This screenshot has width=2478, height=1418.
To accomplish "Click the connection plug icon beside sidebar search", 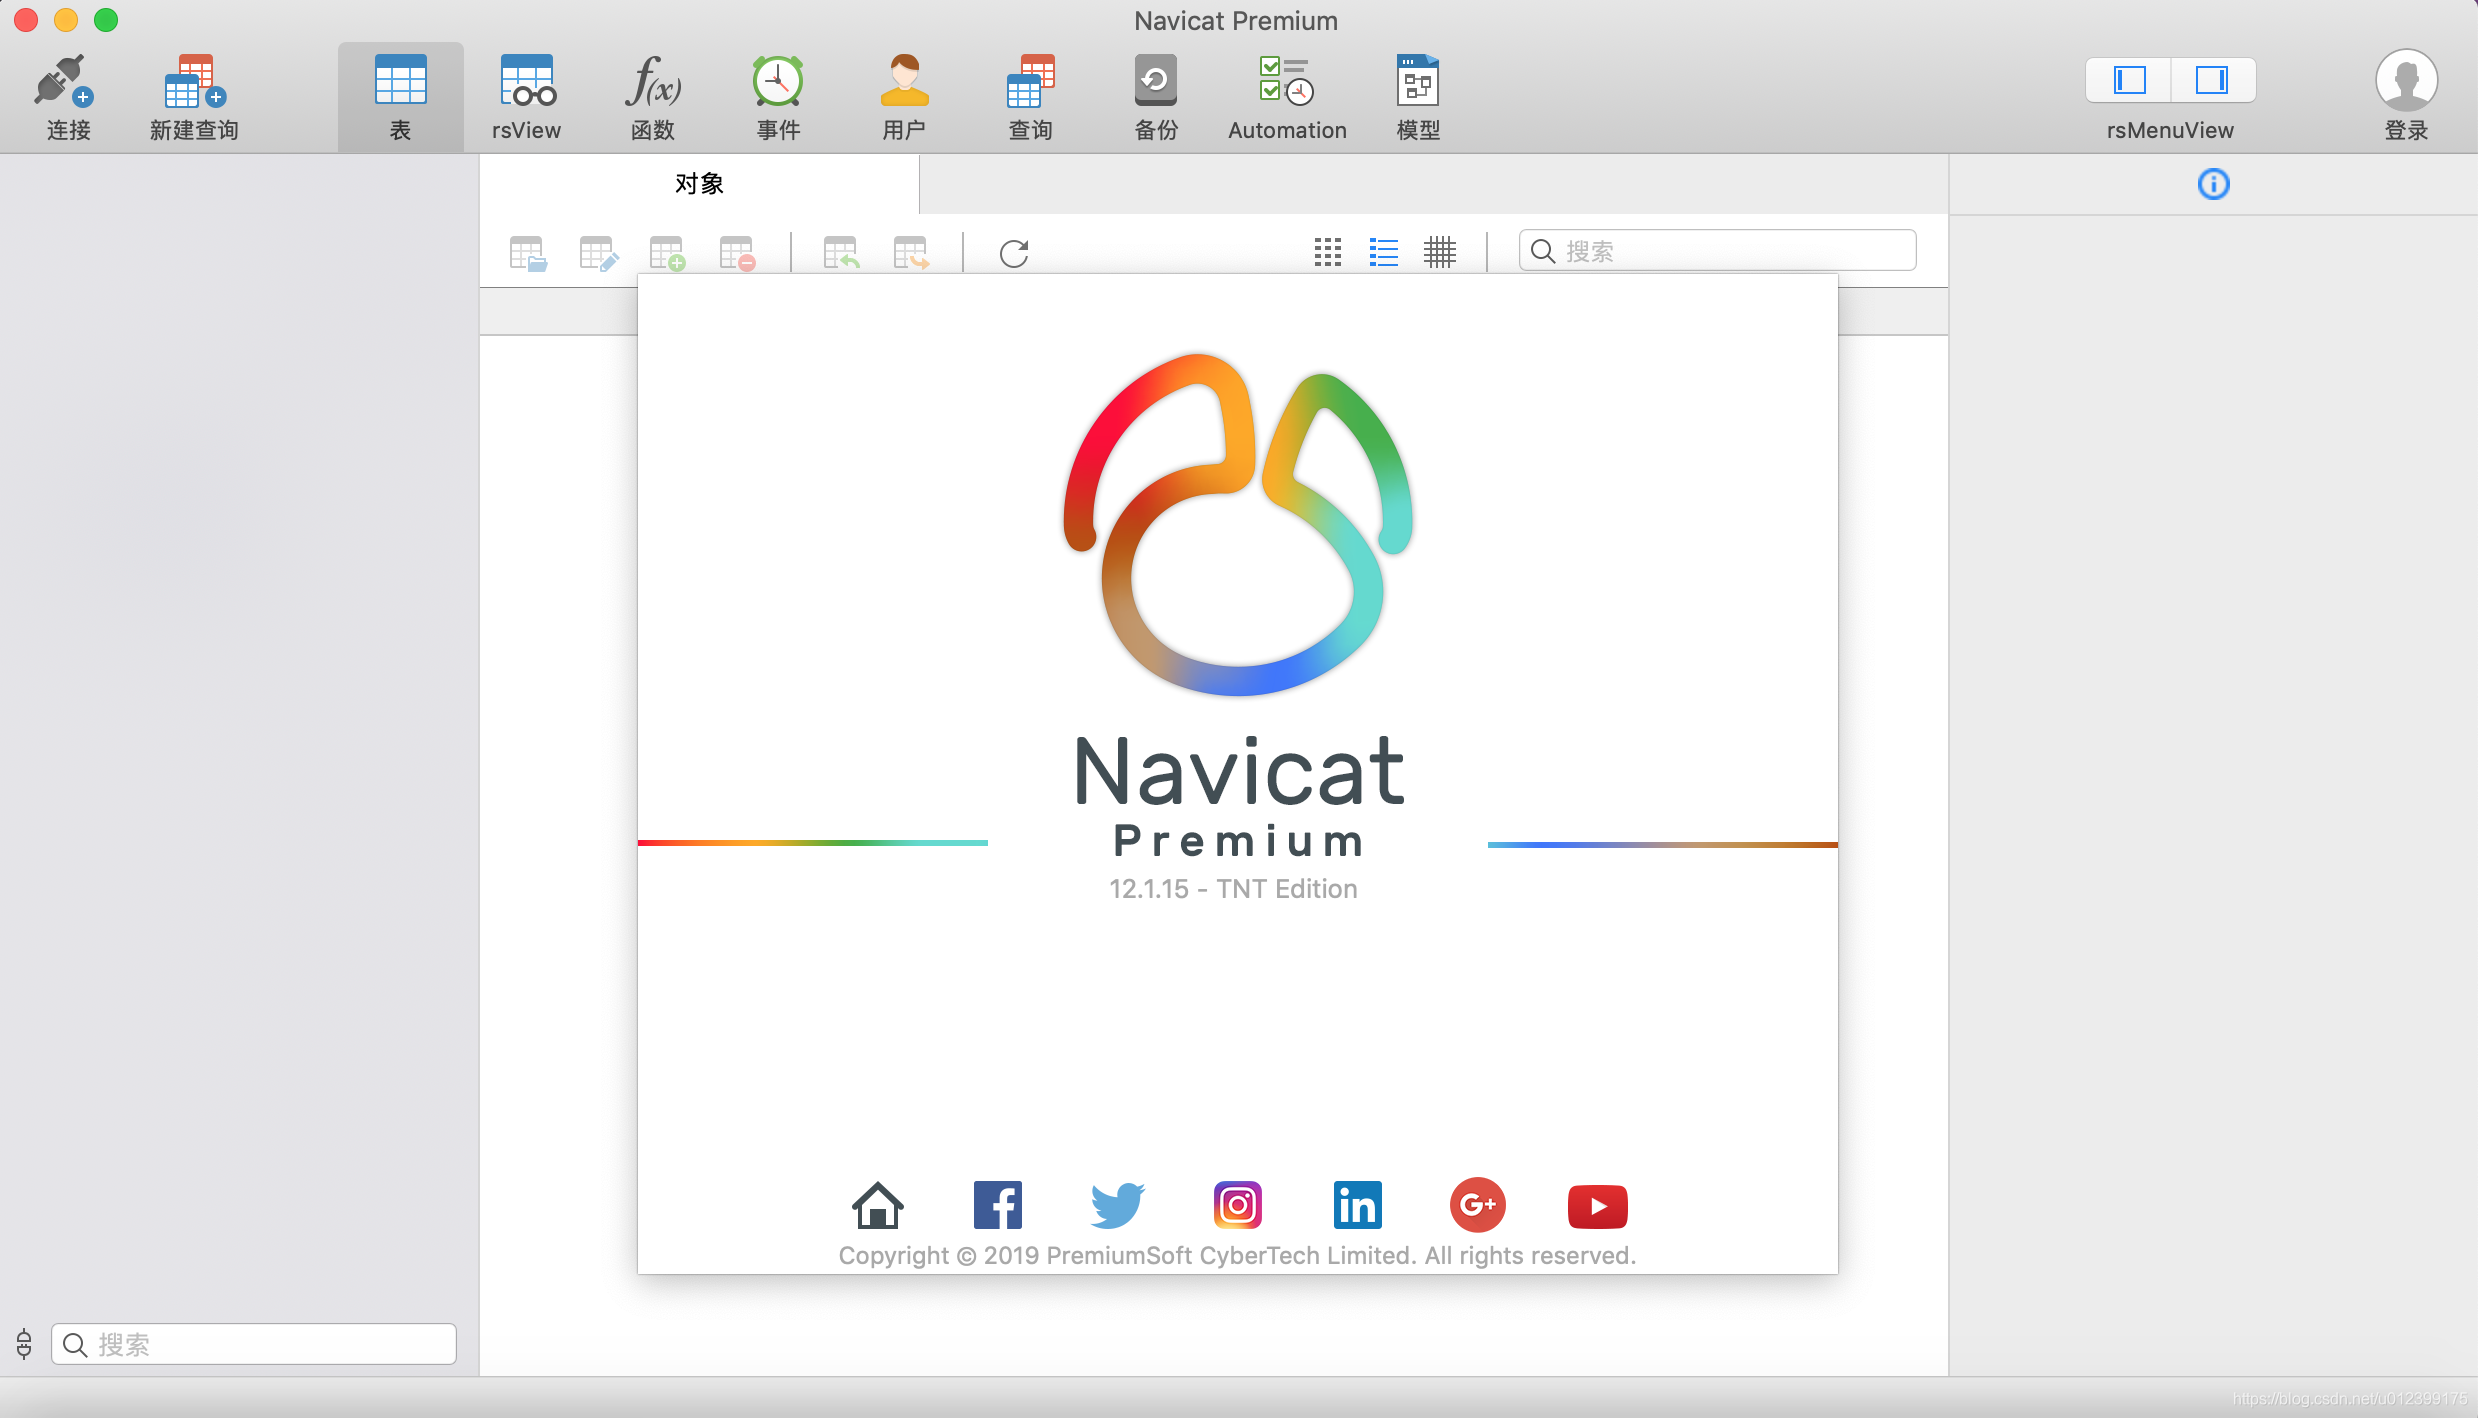I will pyautogui.click(x=24, y=1344).
